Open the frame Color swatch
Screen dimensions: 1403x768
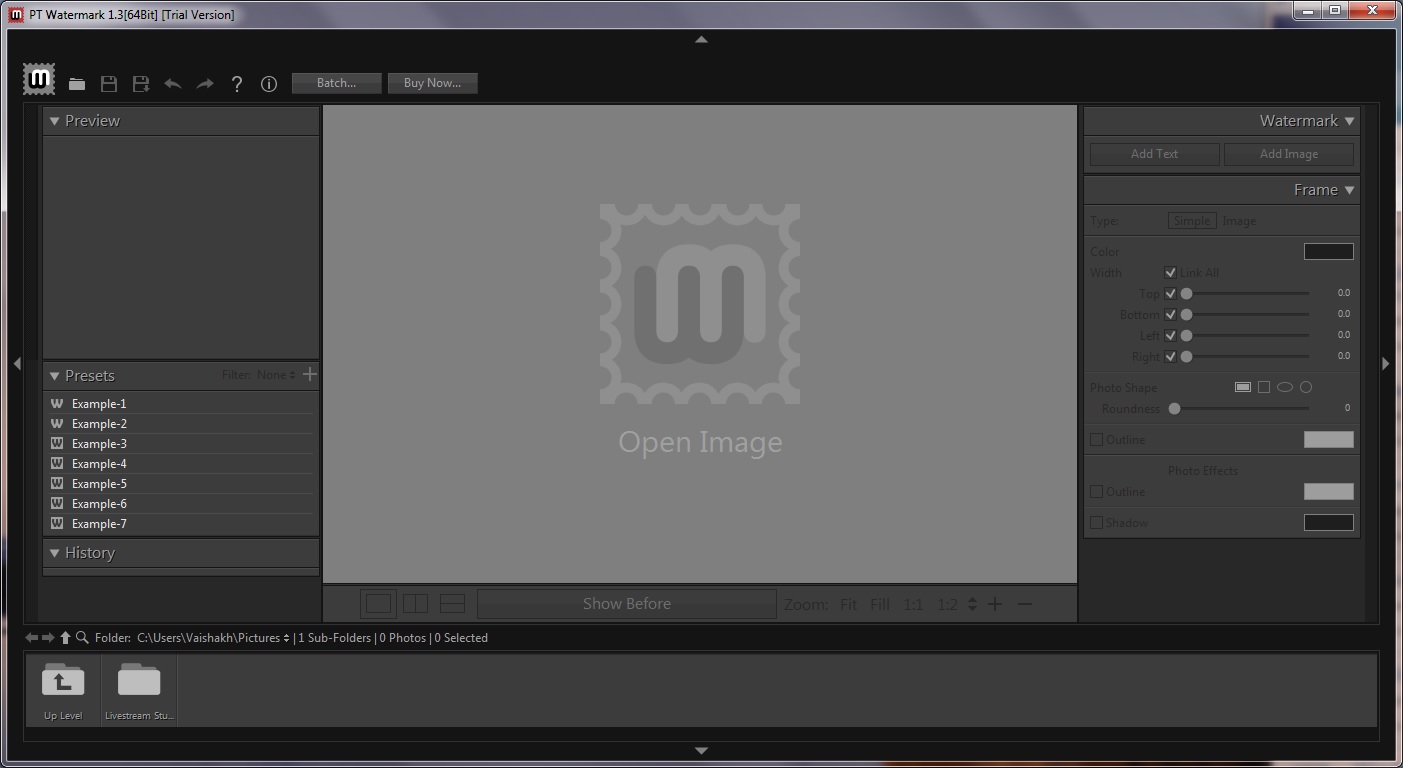1328,251
